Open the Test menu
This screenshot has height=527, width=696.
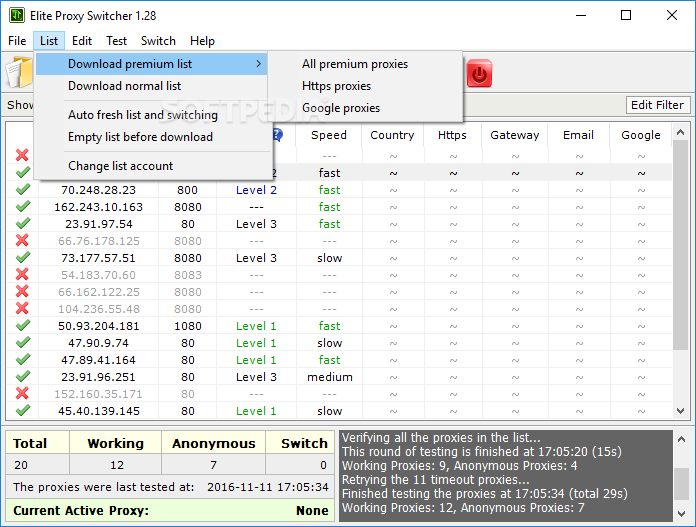[116, 41]
